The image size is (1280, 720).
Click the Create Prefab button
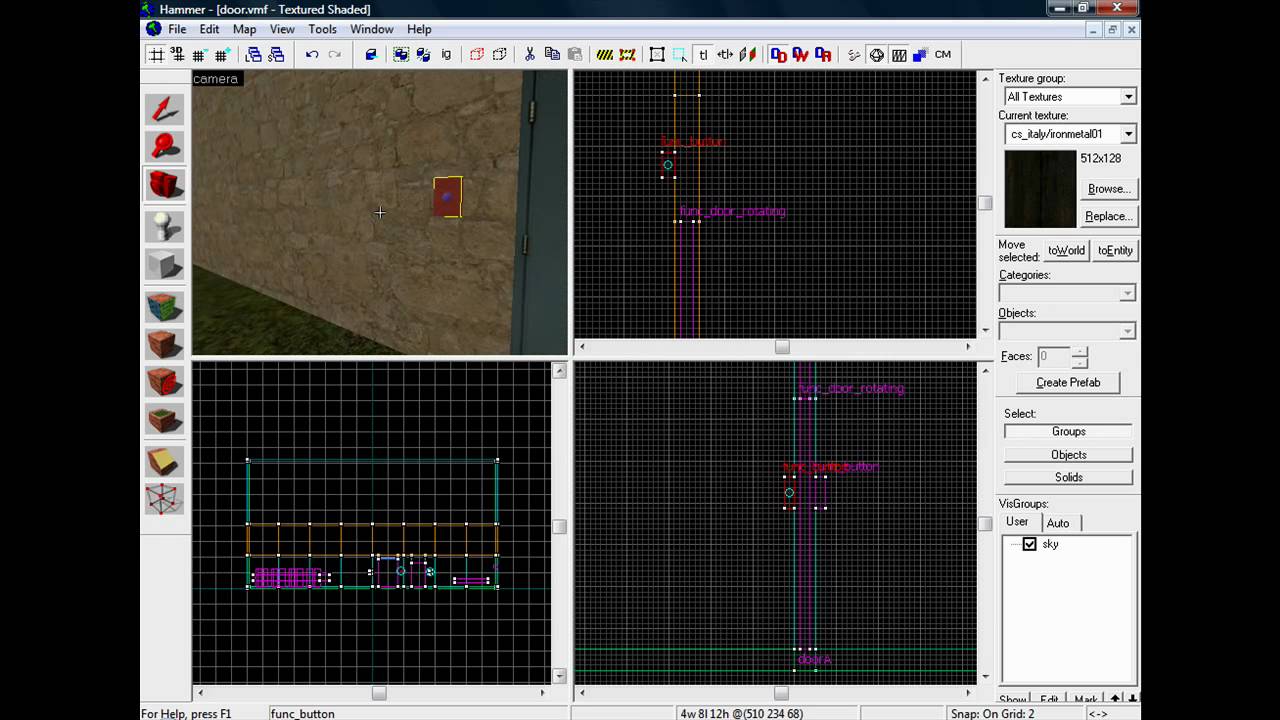(x=1068, y=383)
